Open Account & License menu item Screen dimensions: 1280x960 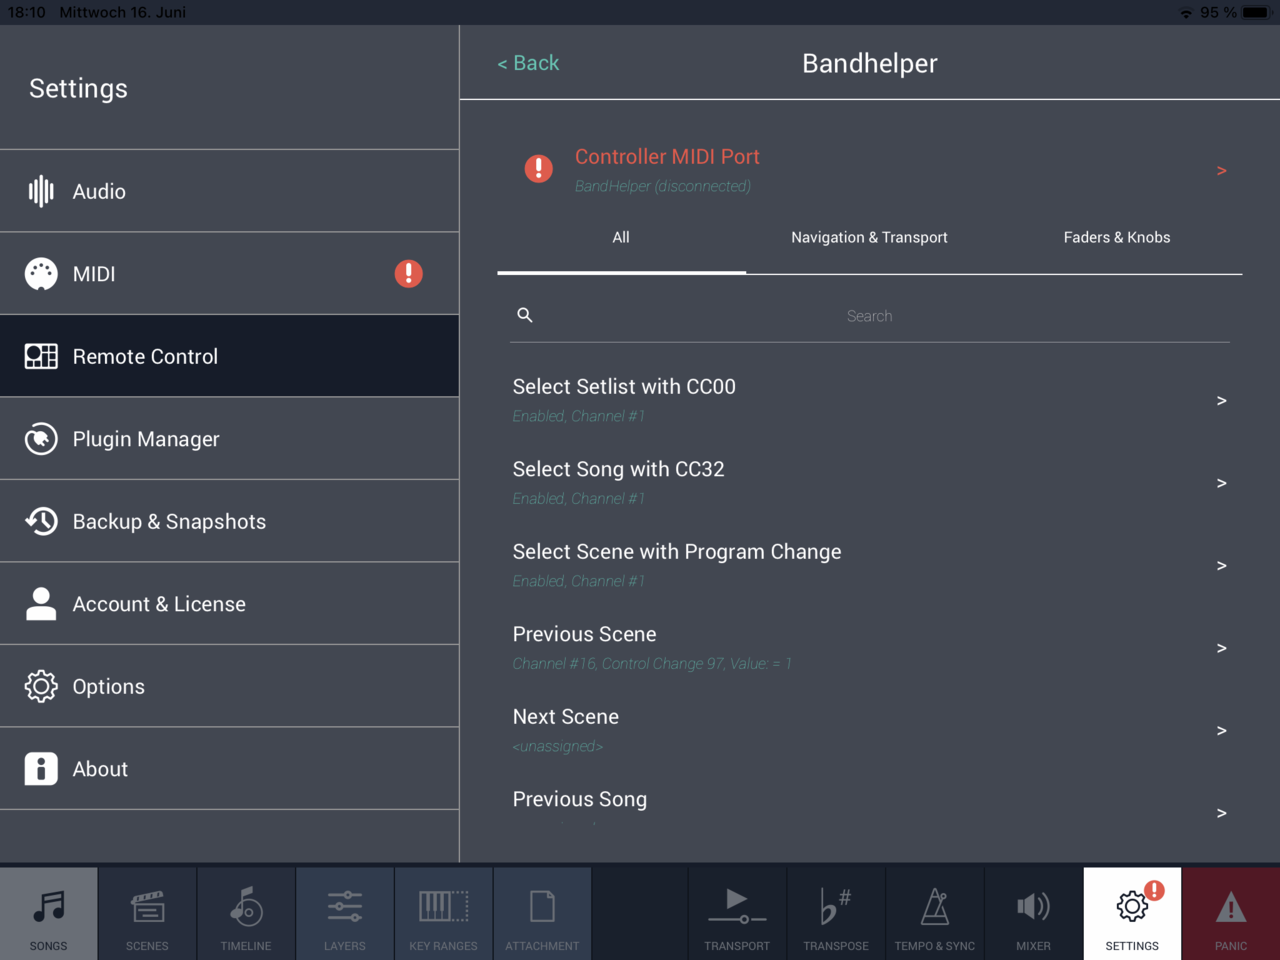[229, 604]
